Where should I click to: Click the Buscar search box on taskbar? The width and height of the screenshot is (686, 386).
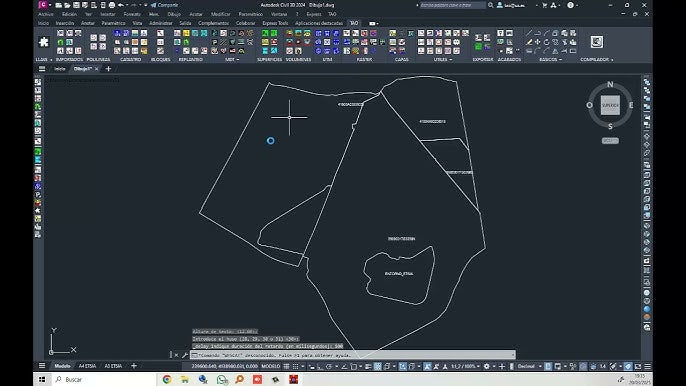pos(104,379)
